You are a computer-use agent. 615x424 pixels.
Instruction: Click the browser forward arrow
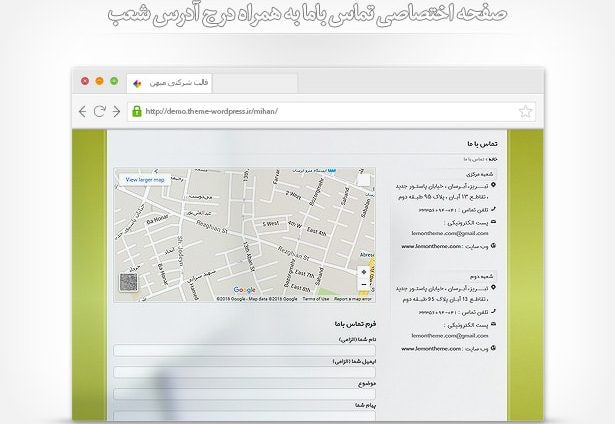pos(116,111)
